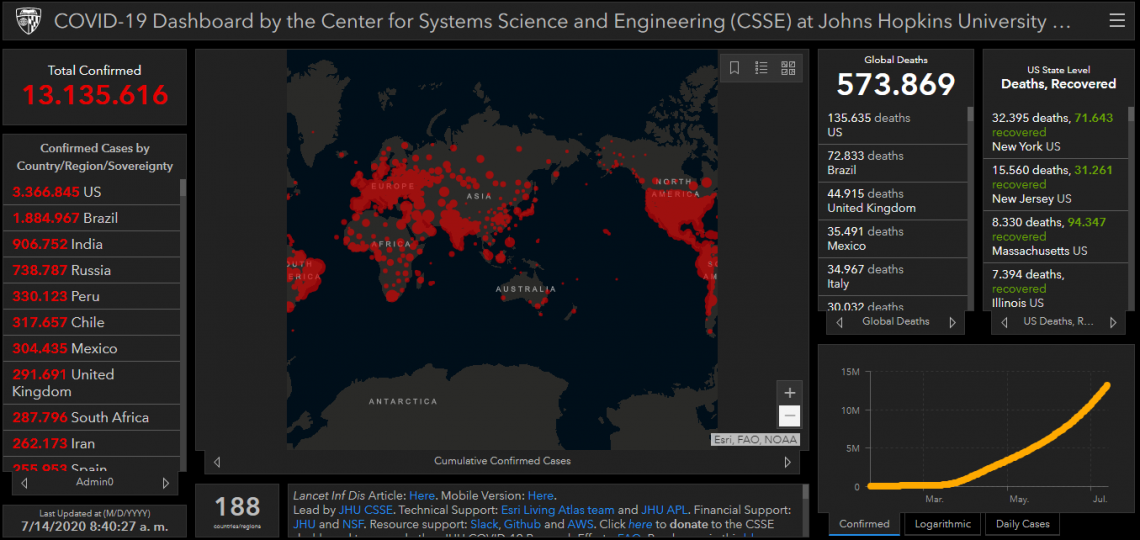
Task: Open the hamburger menu in the header
Action: (1117, 20)
